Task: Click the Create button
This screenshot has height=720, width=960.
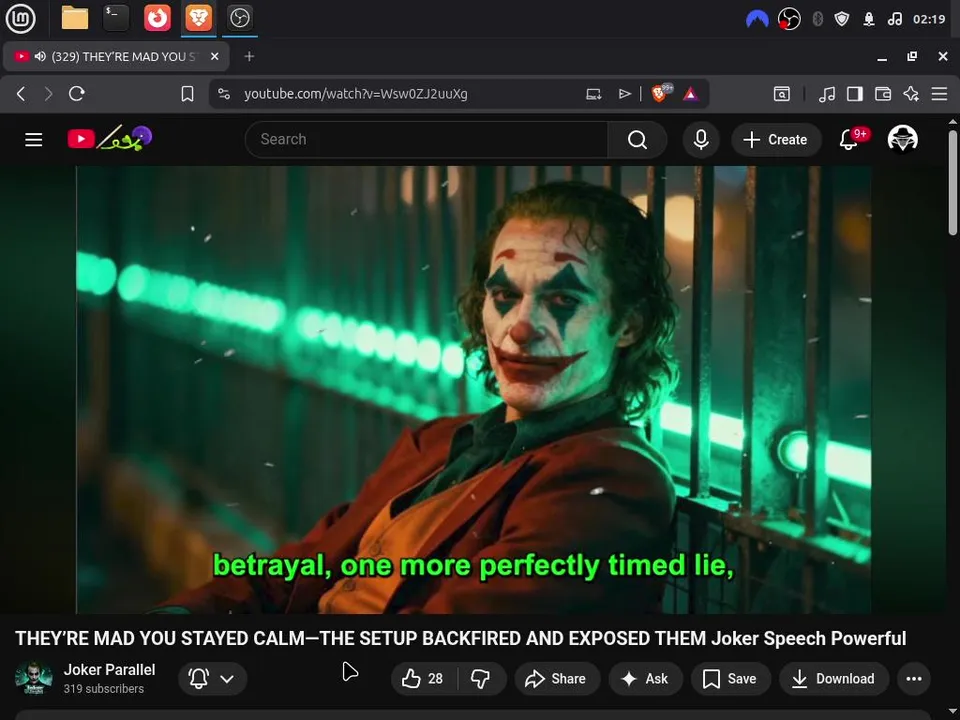Action: [776, 140]
